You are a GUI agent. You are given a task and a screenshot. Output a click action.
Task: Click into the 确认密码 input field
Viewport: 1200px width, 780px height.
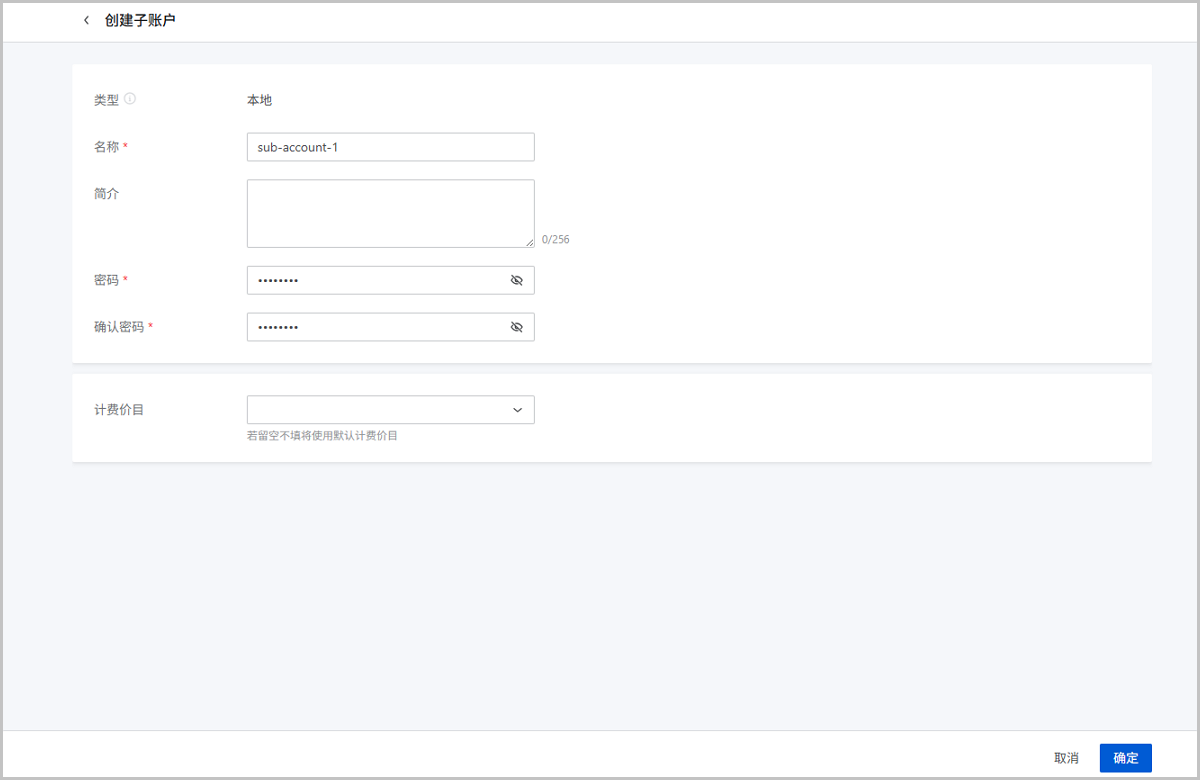tap(375, 327)
